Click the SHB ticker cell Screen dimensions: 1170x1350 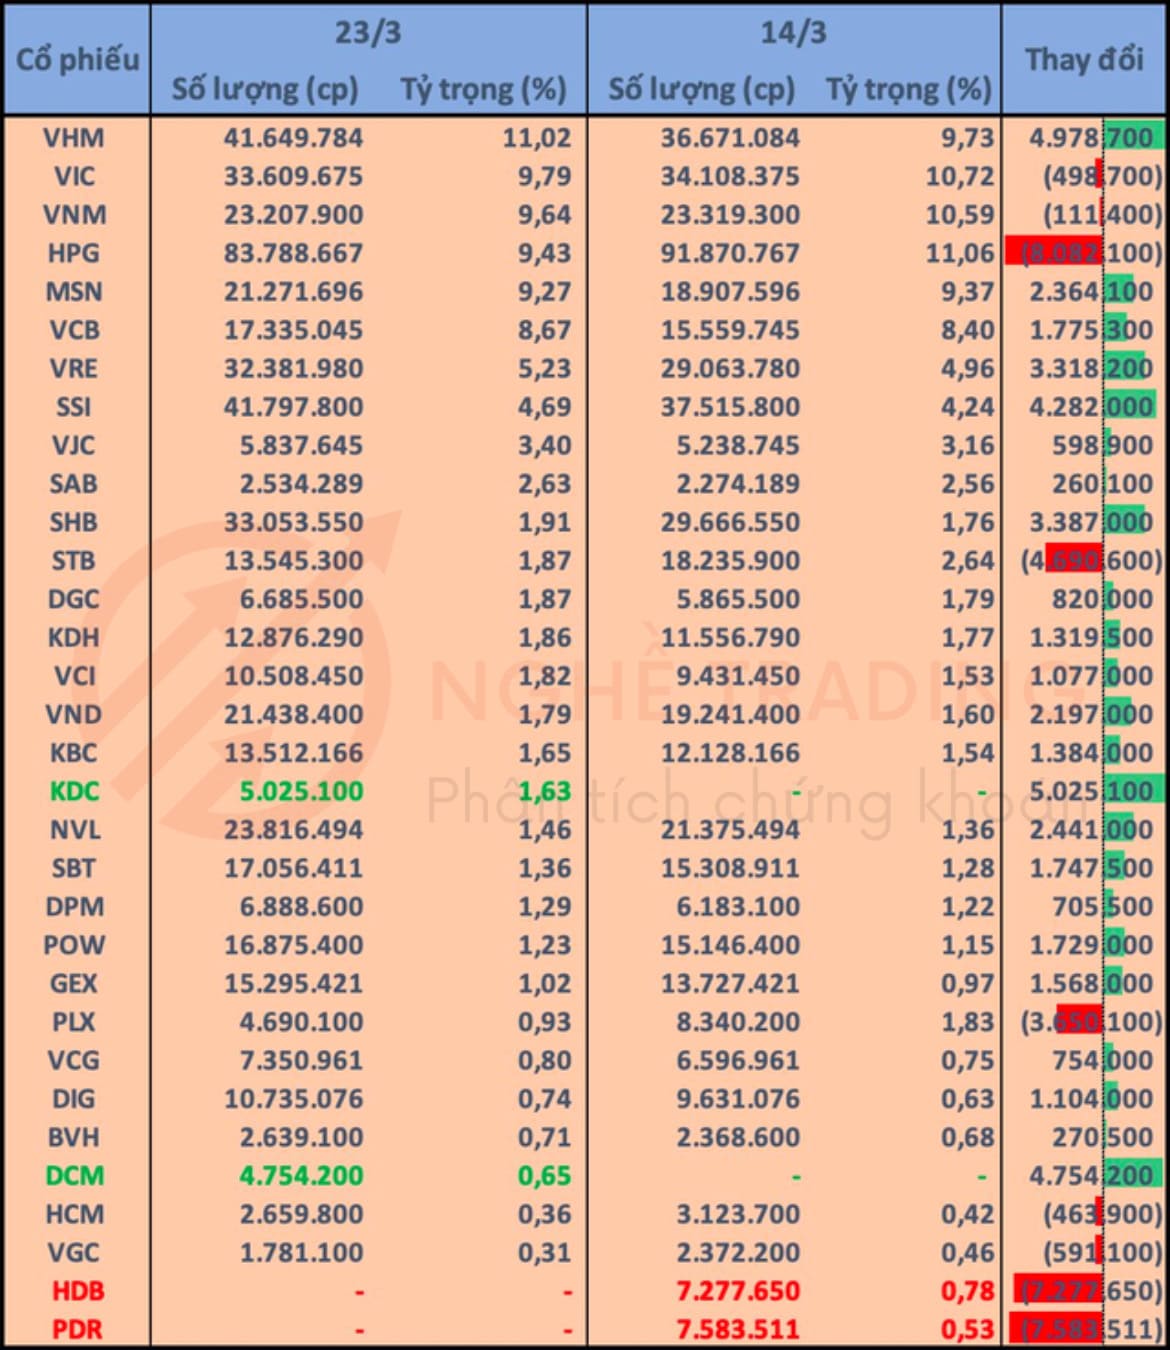pyautogui.click(x=74, y=522)
